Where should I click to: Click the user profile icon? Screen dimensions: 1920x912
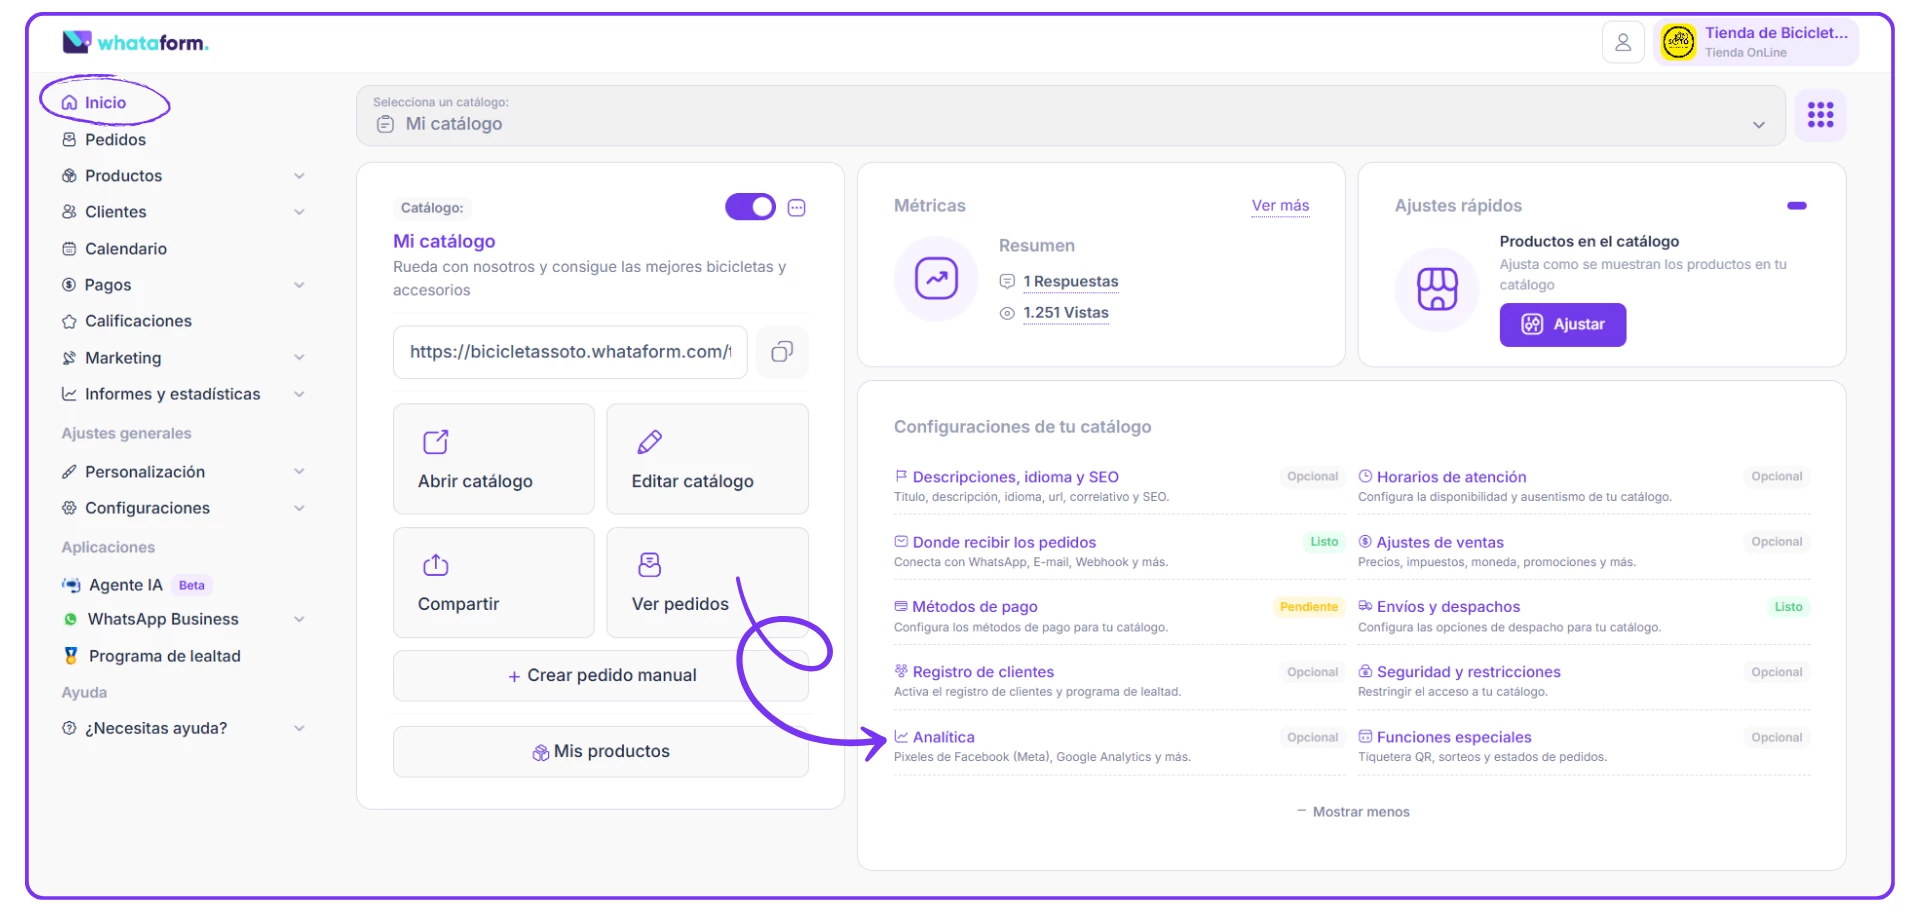1622,43
